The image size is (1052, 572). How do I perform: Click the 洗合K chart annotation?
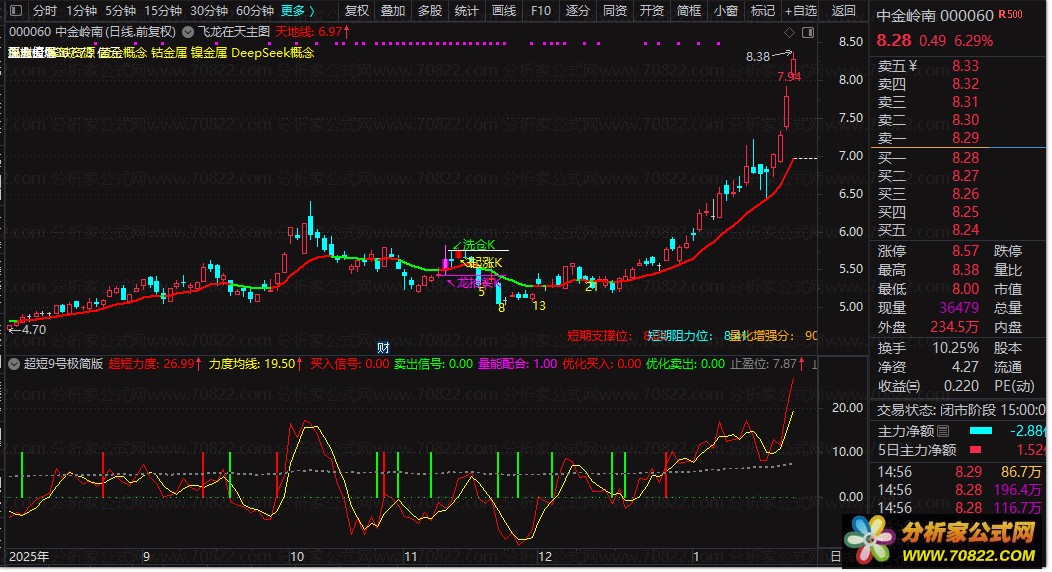[478, 245]
